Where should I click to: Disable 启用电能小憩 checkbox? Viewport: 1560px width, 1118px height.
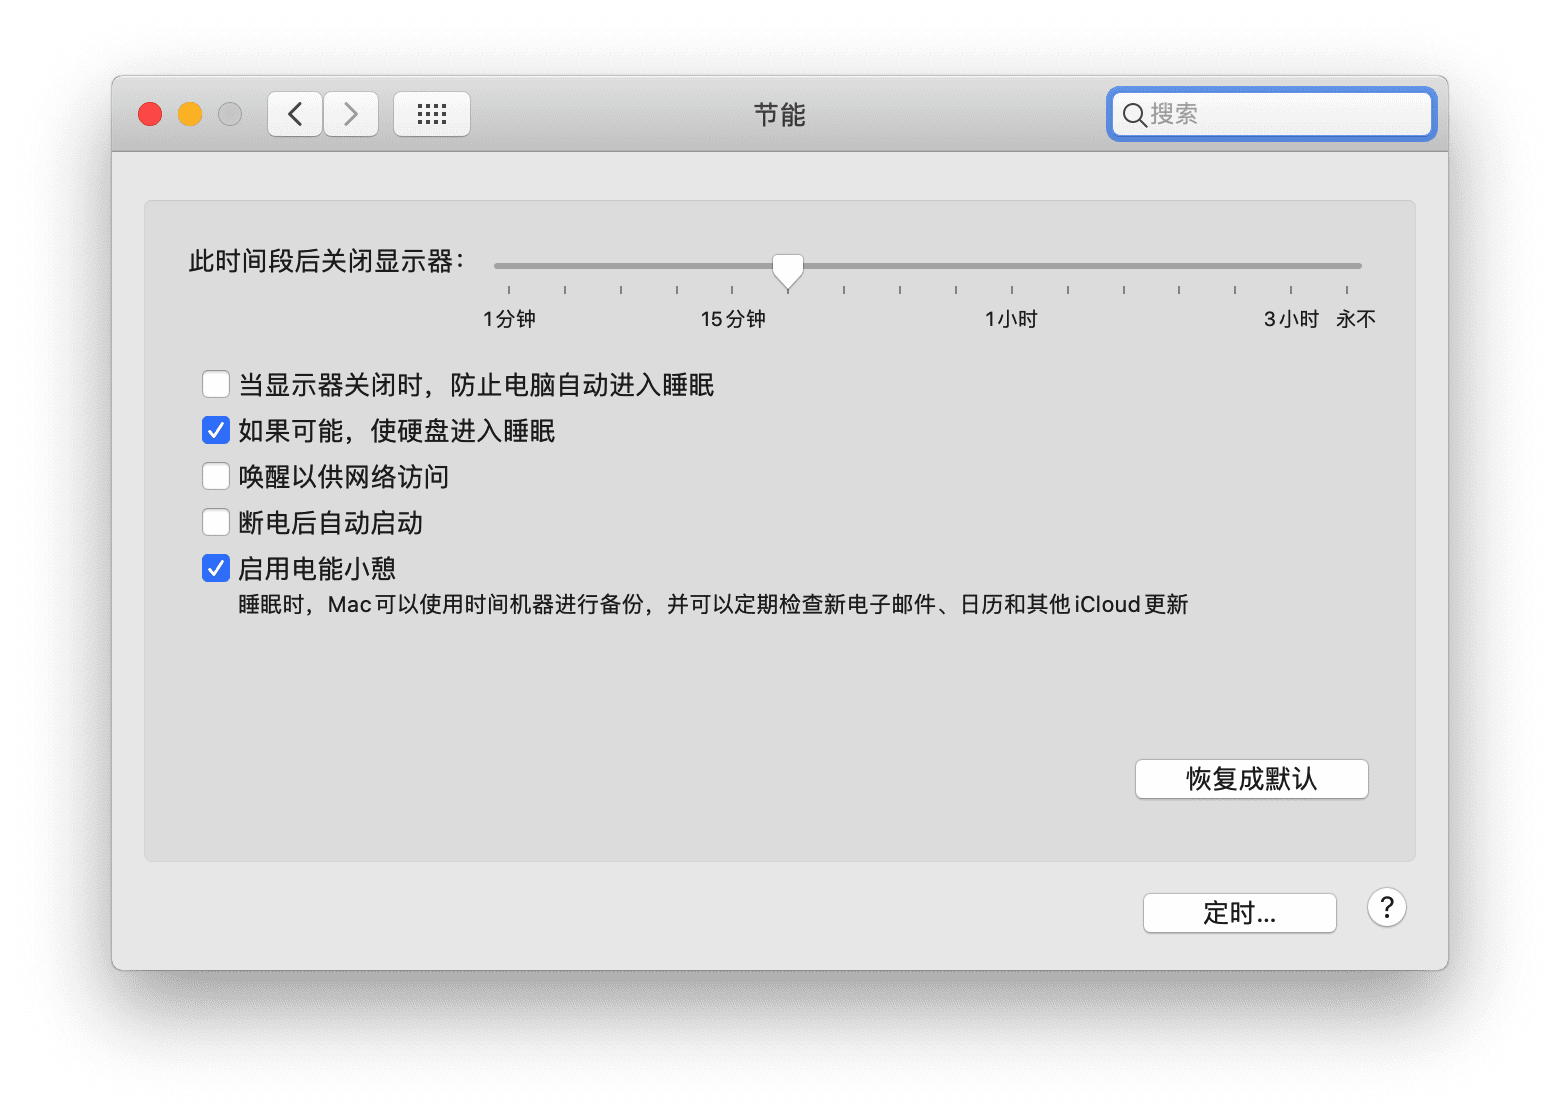[x=216, y=568]
